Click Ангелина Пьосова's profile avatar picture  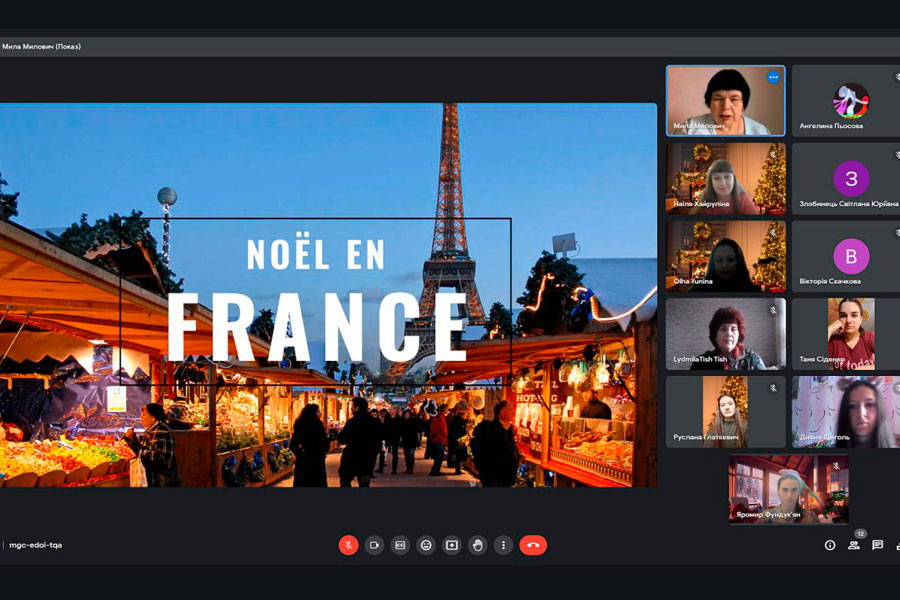click(851, 100)
